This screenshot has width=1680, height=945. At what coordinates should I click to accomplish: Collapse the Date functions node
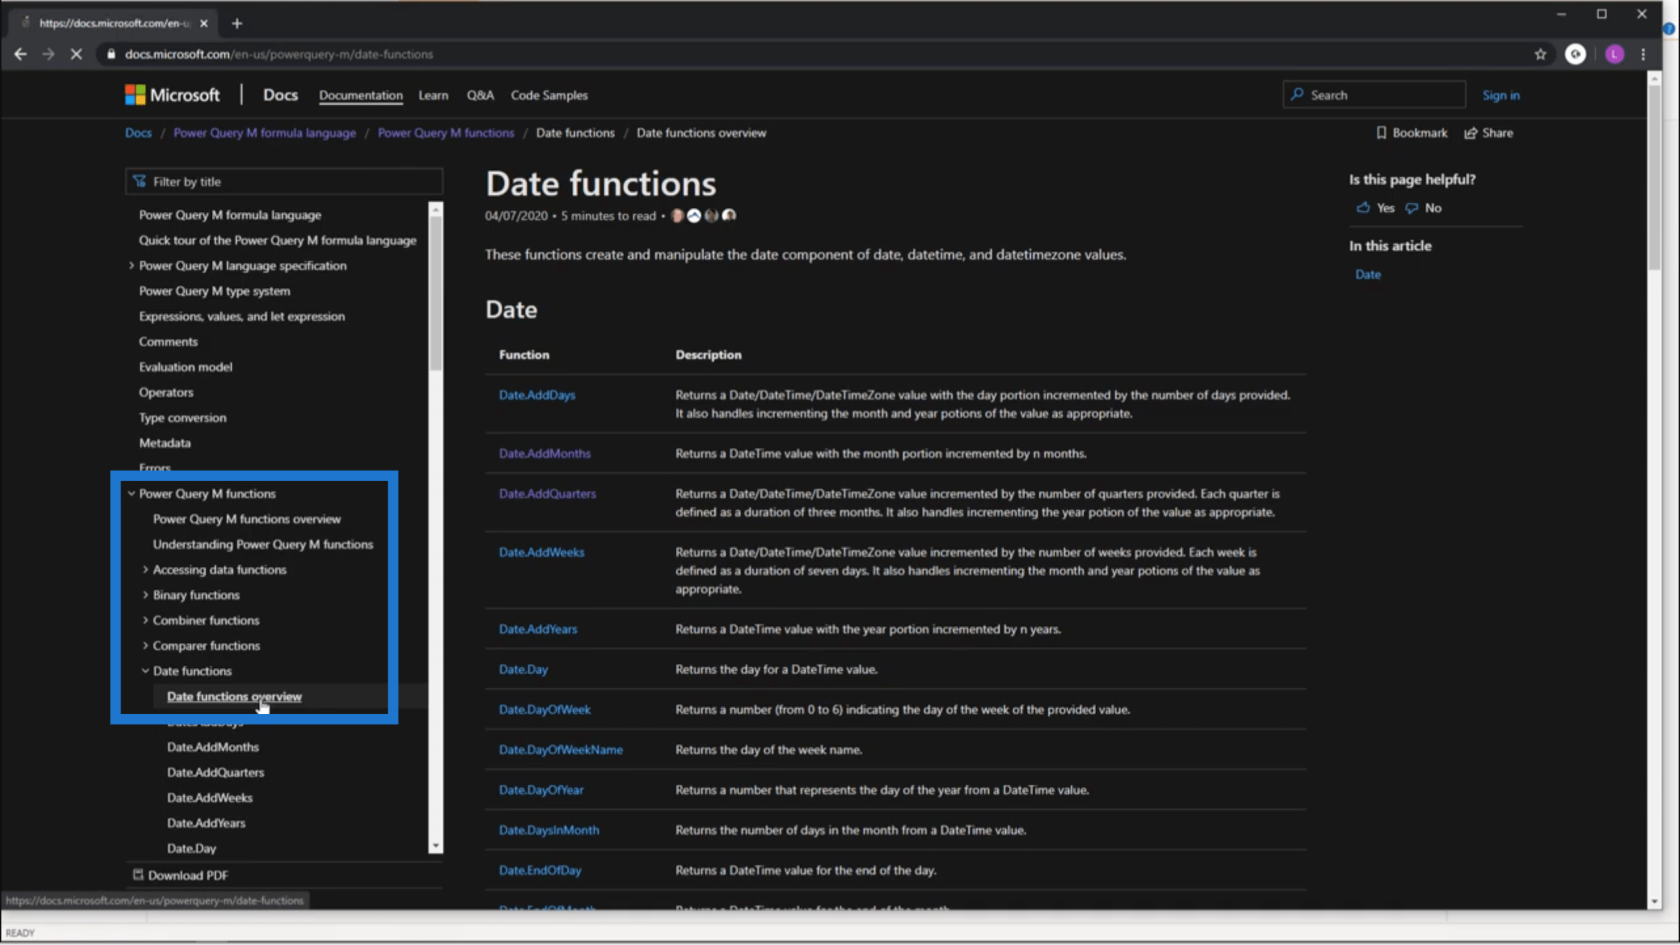click(145, 671)
